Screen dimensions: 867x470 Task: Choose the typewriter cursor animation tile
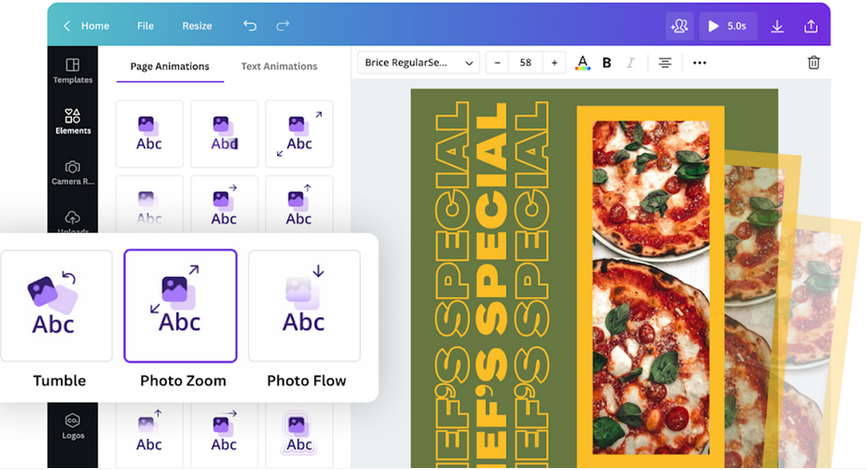tap(224, 134)
